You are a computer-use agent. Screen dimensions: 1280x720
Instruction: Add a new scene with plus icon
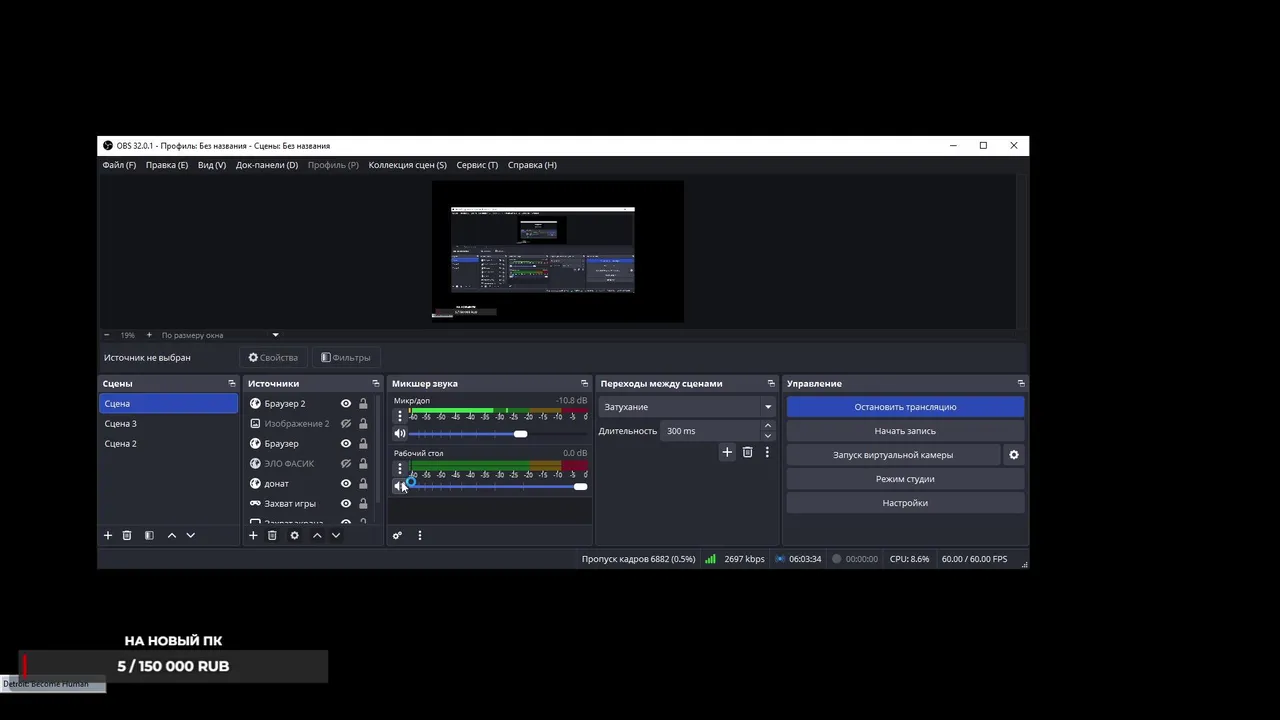click(x=108, y=535)
